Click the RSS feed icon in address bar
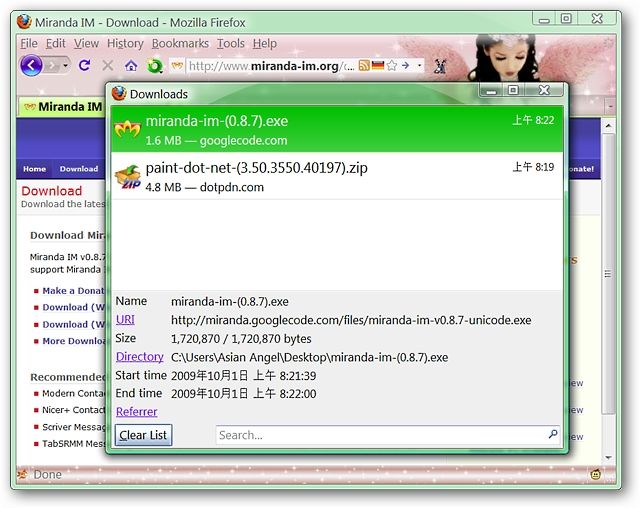The image size is (640, 508). pos(364,65)
